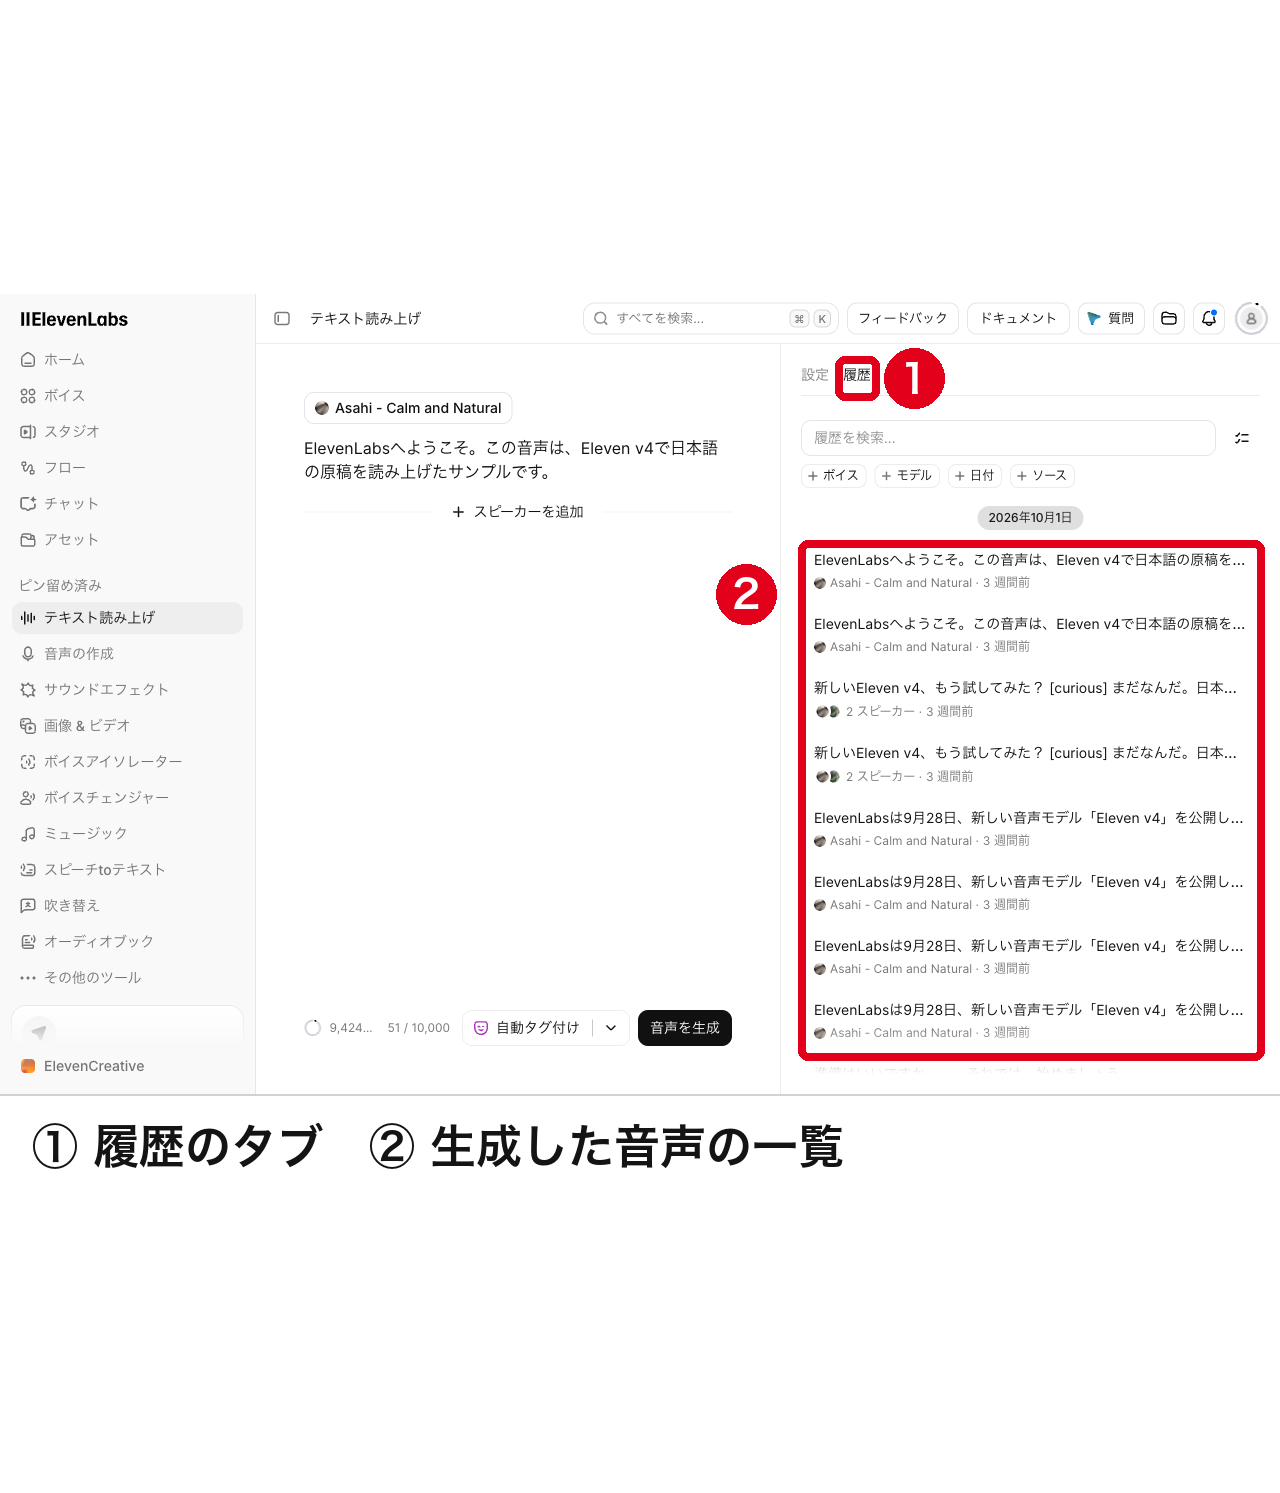Click the 履歴を検索 search box
This screenshot has height=1493, width=1280.
[x=1008, y=438]
